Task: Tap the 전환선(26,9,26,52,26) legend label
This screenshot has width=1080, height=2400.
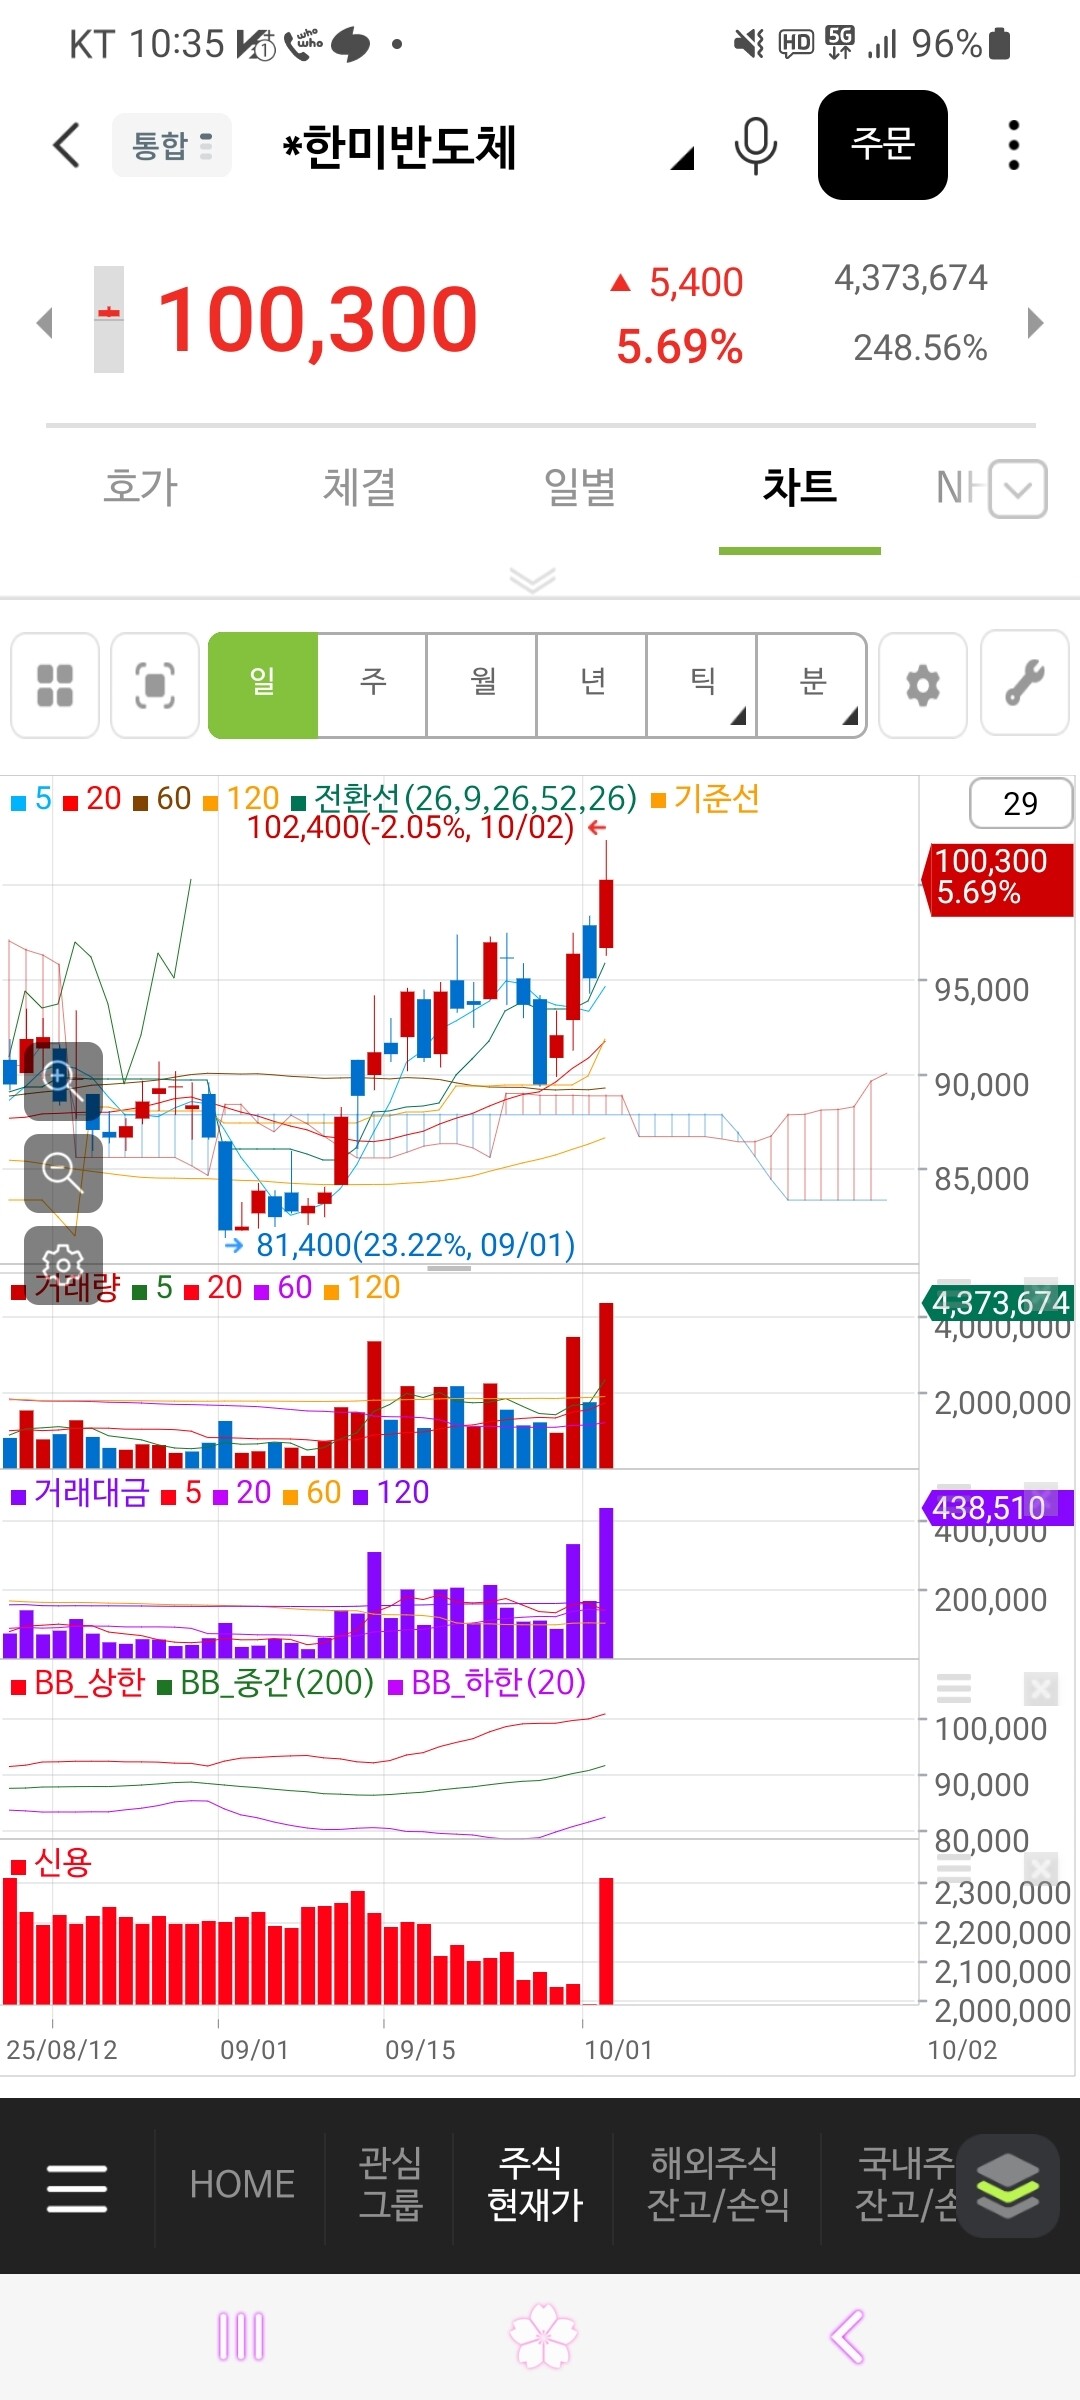Action: 464,798
